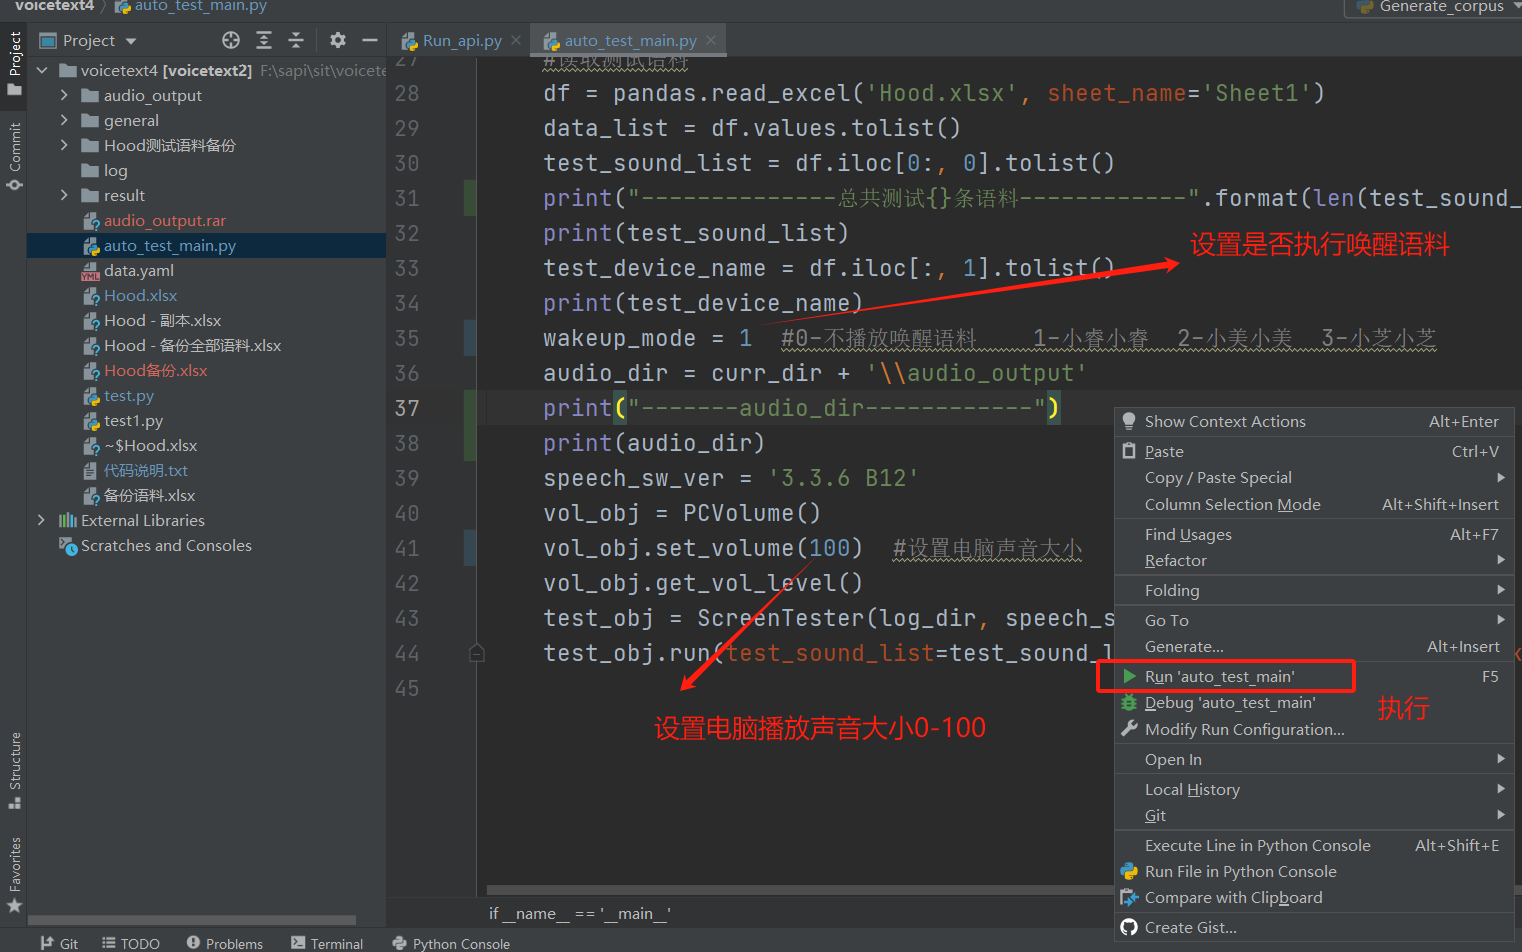Choose Execute Line in Python Console

(1314, 845)
